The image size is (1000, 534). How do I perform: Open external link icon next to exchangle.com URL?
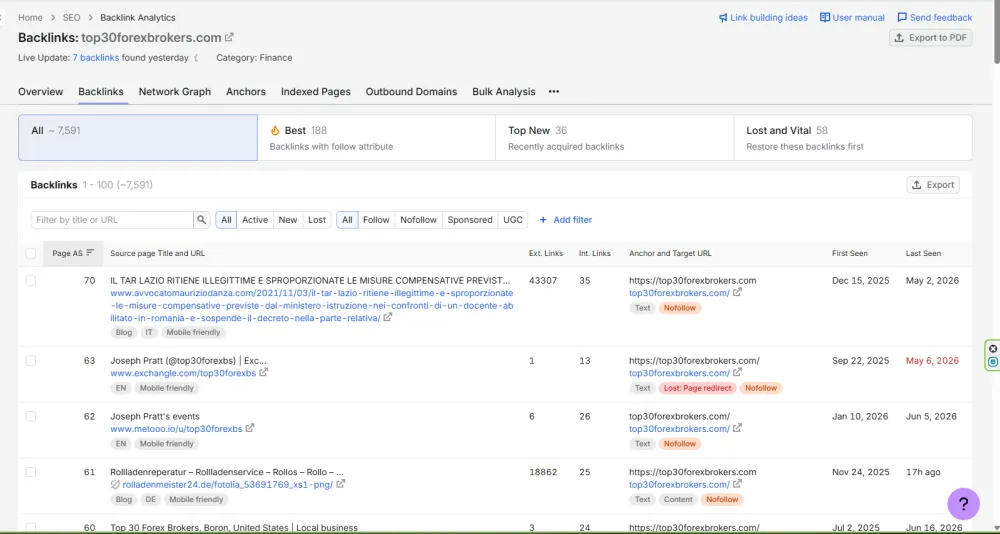[x=263, y=373]
